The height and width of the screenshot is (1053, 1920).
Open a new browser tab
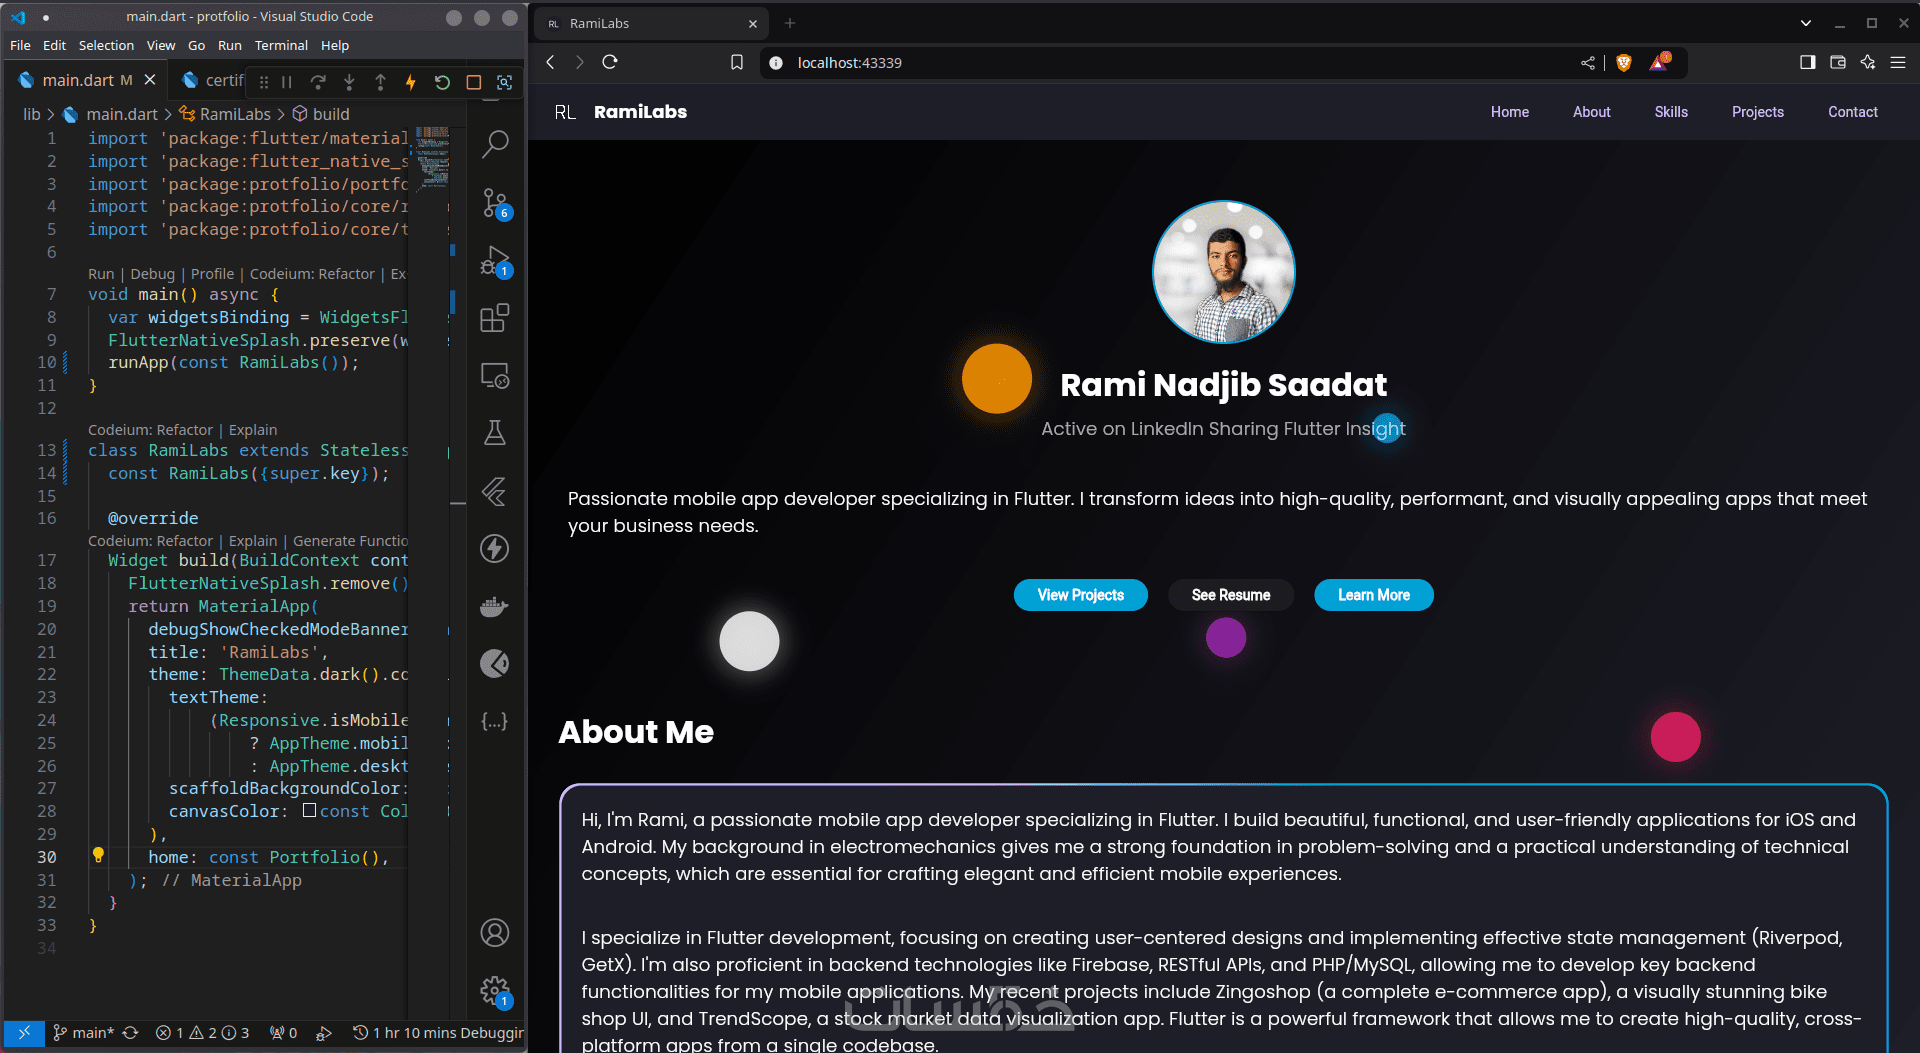tap(790, 23)
